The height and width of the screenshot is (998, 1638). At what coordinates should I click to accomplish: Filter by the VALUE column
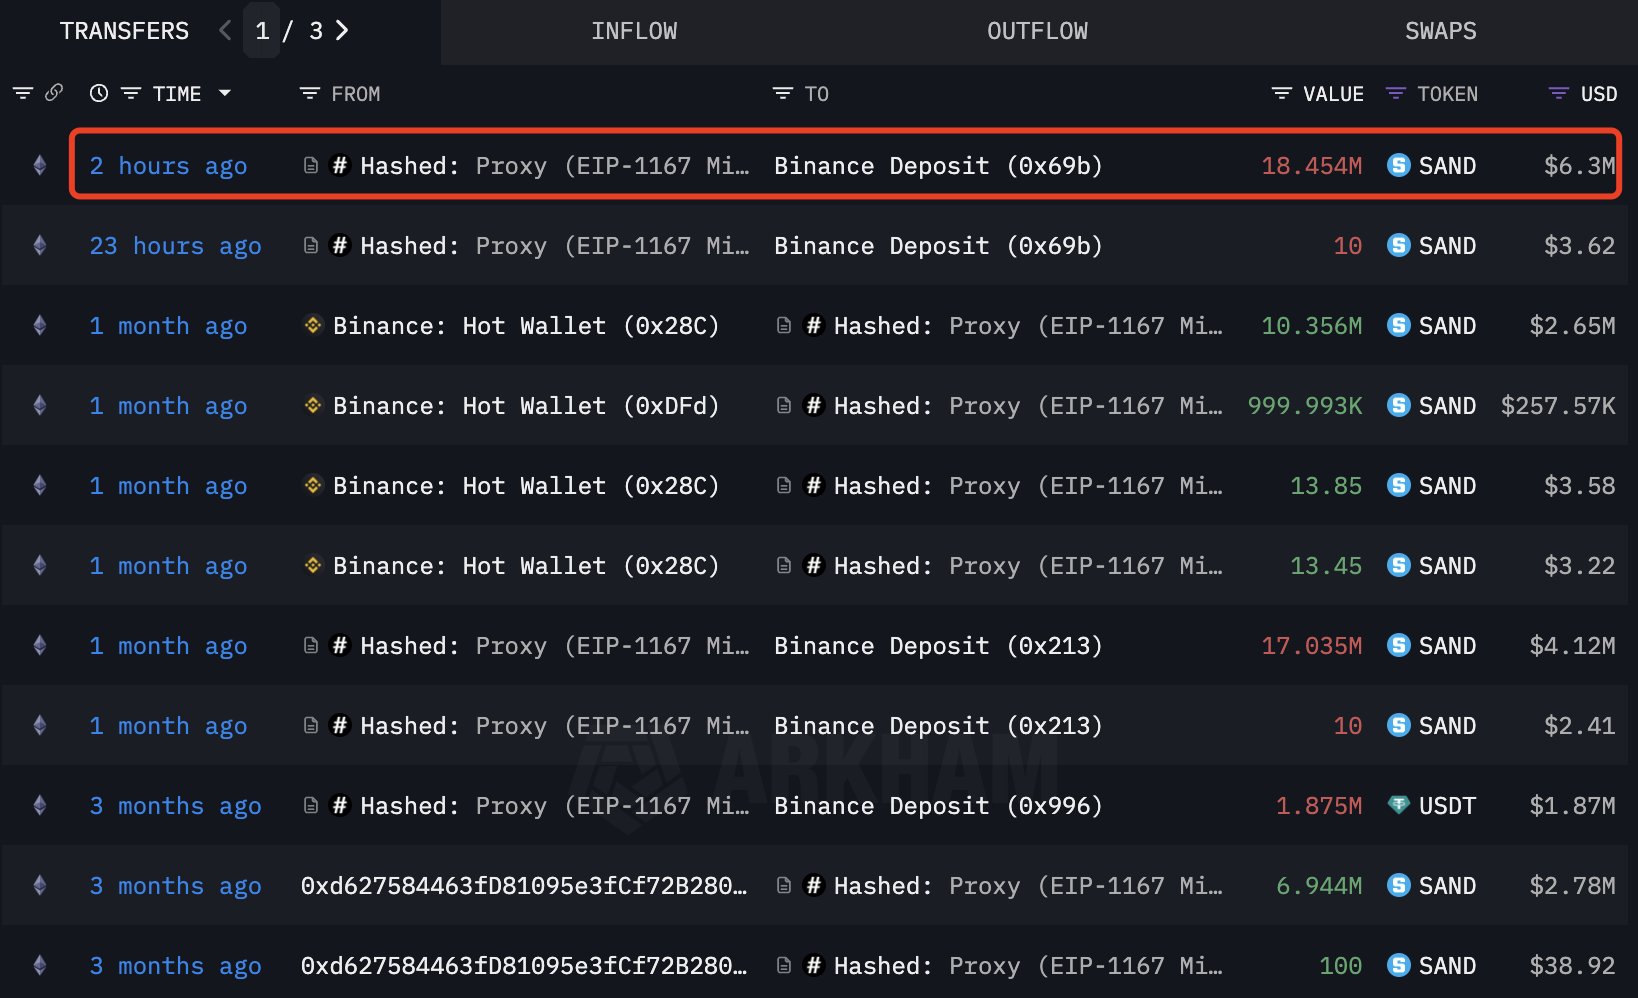pyautogui.click(x=1281, y=93)
